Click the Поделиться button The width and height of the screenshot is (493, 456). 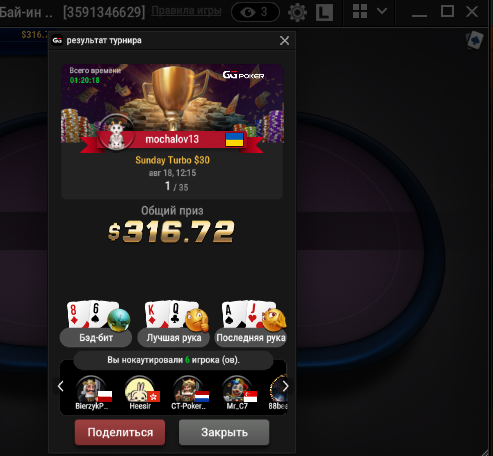click(120, 432)
